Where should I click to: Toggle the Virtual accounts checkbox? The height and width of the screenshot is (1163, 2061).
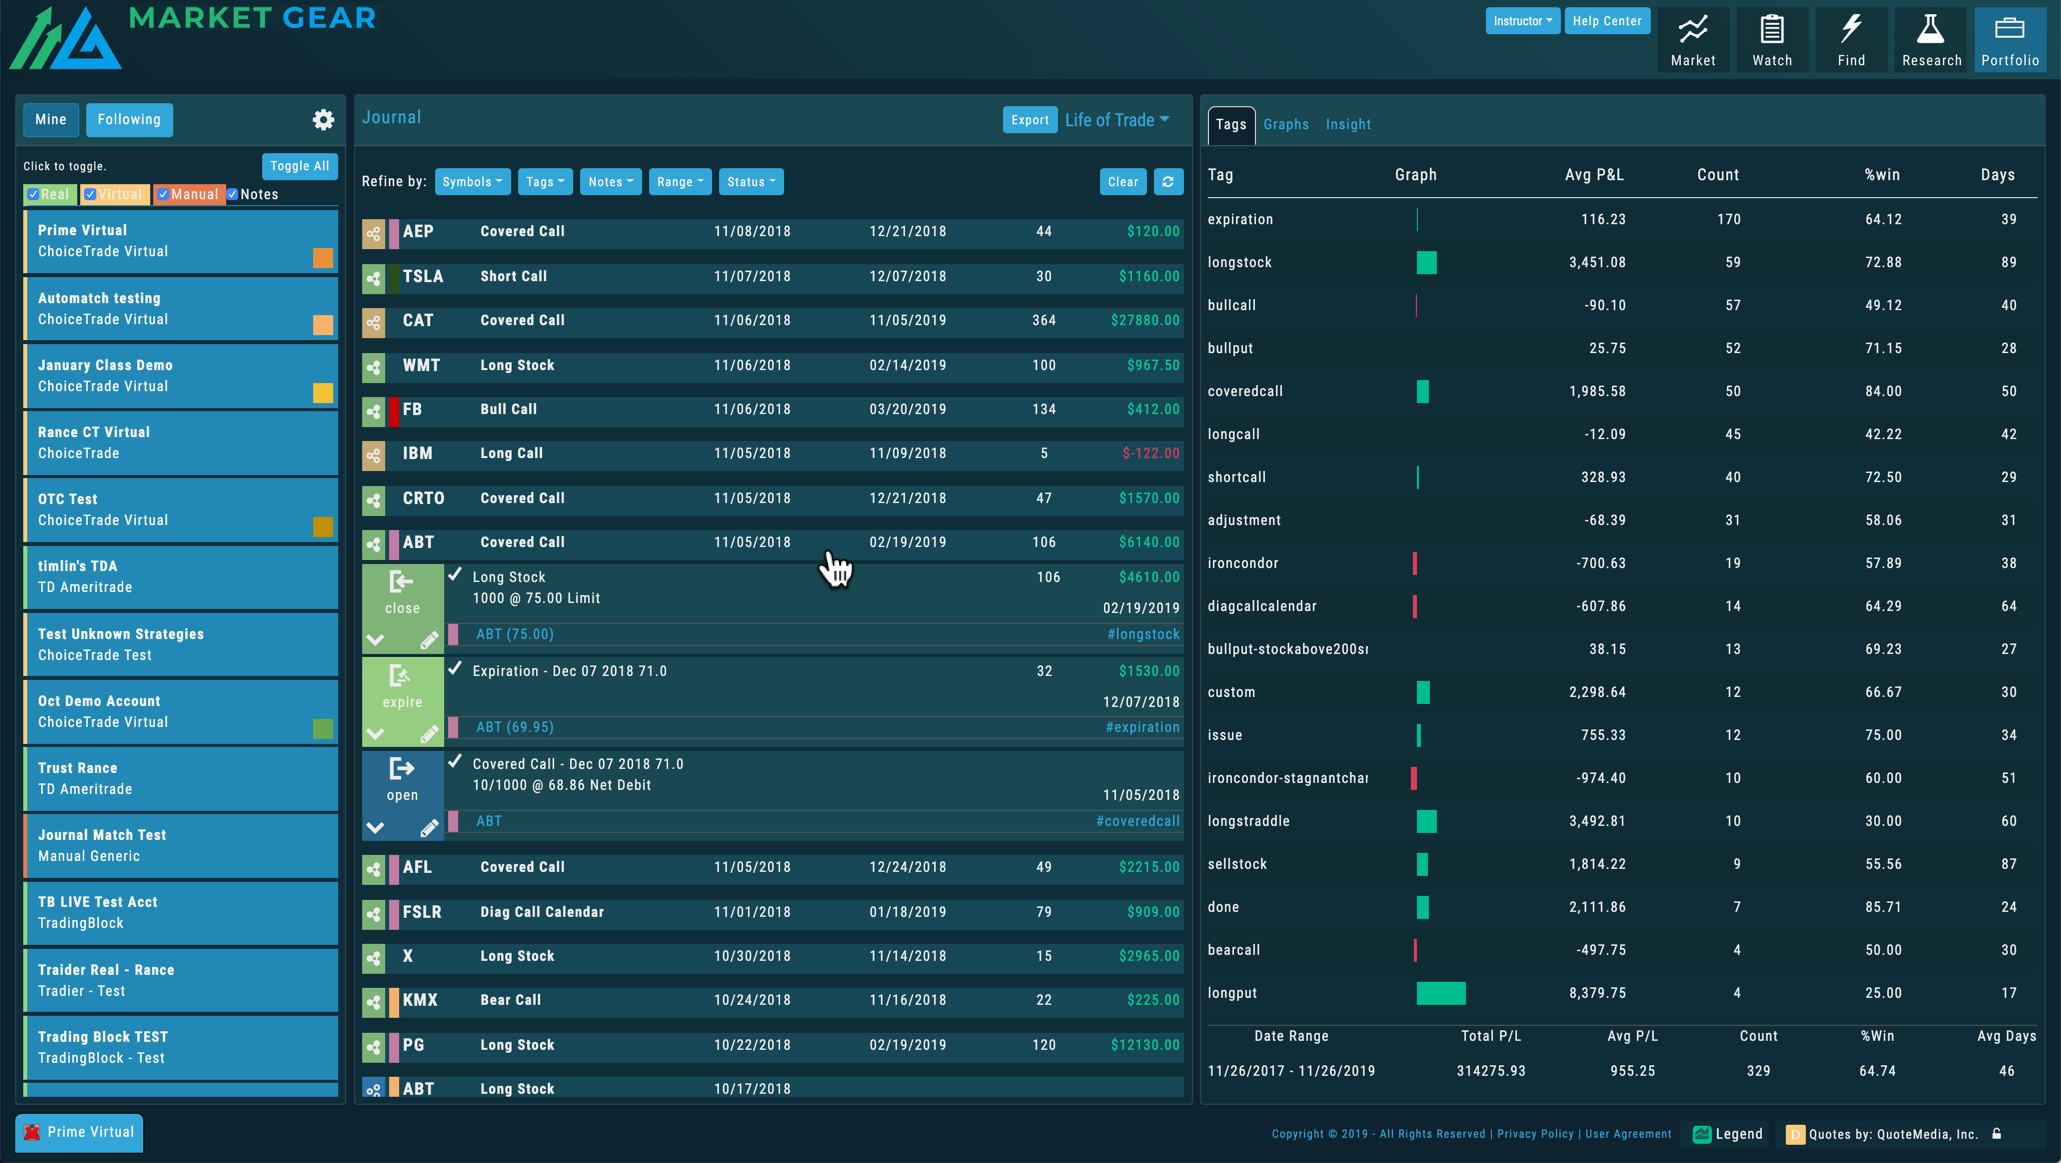point(90,194)
